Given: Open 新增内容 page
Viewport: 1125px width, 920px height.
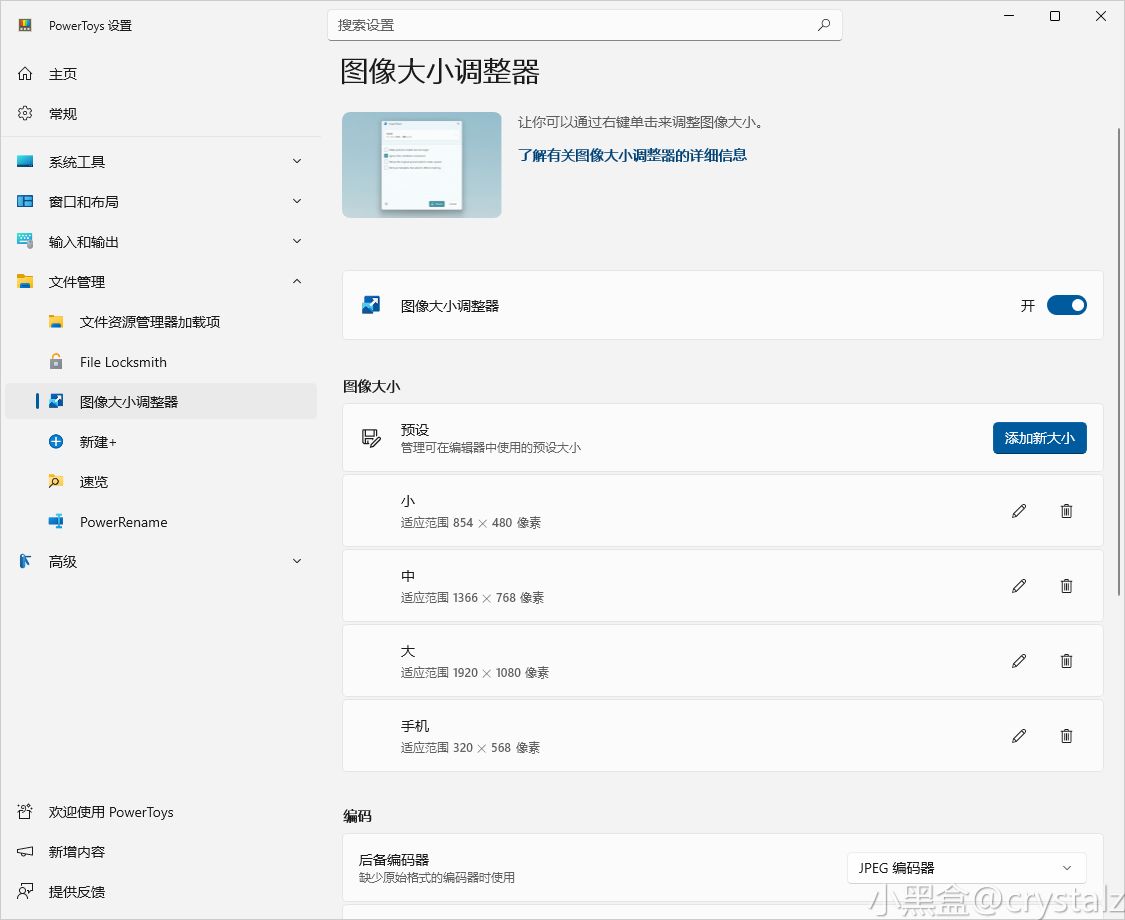Looking at the screenshot, I should (161, 852).
